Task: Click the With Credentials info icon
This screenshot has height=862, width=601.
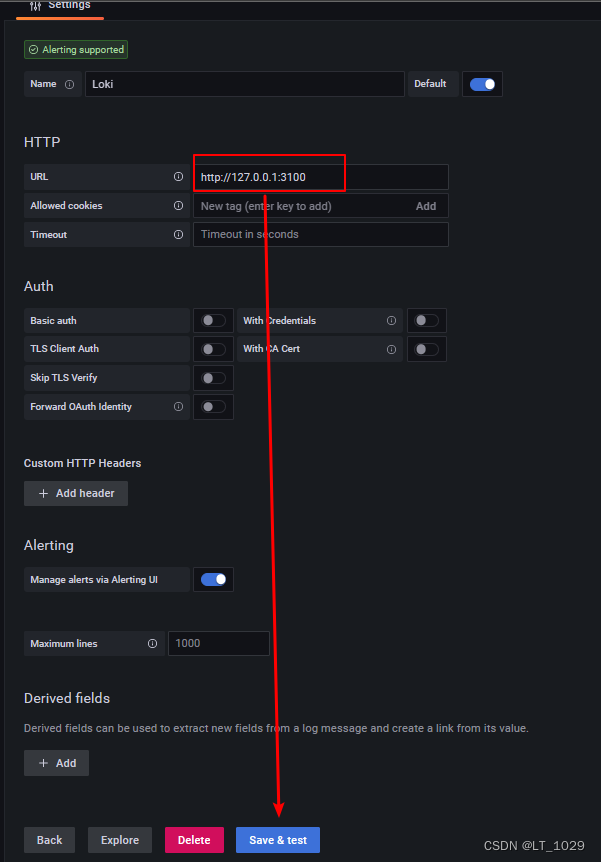Action: pos(391,320)
